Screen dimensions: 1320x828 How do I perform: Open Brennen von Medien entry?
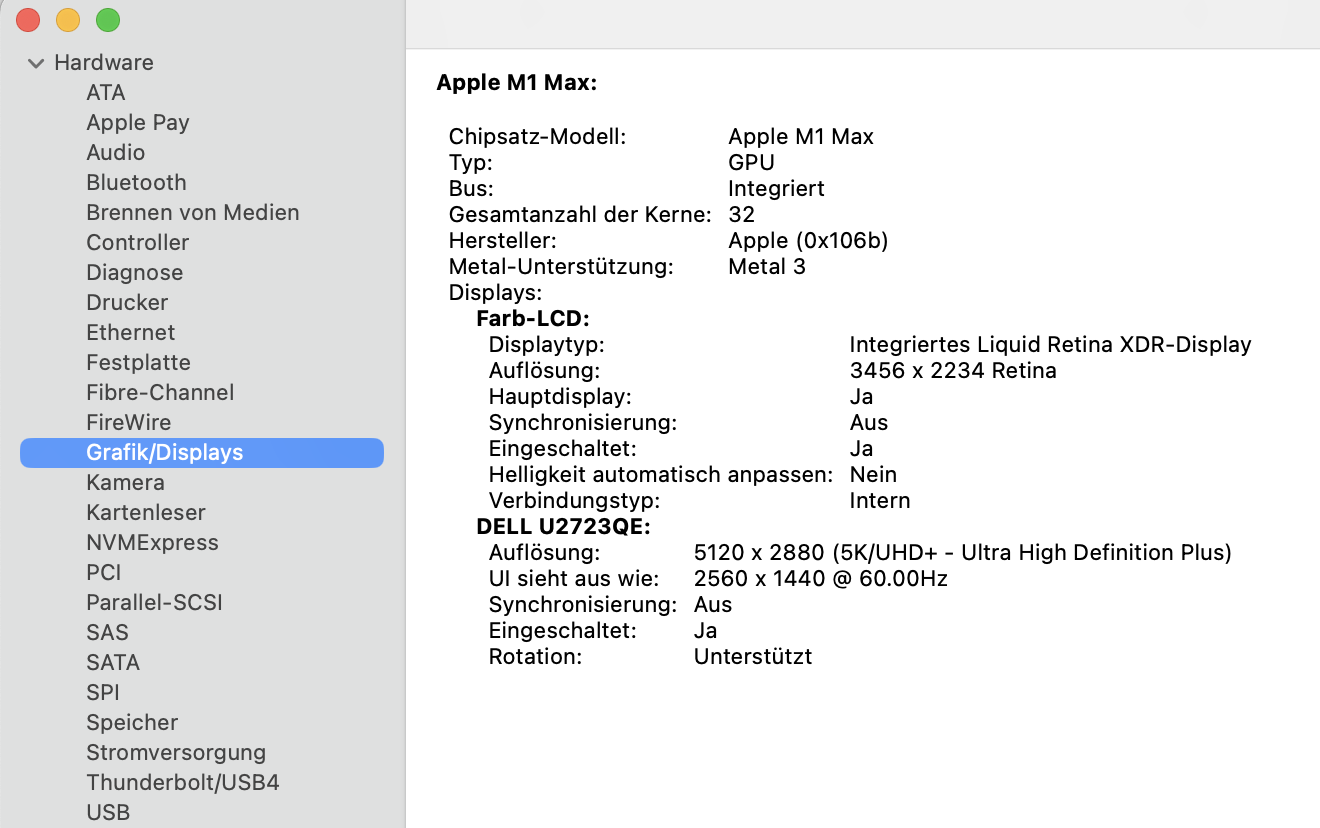(x=193, y=213)
